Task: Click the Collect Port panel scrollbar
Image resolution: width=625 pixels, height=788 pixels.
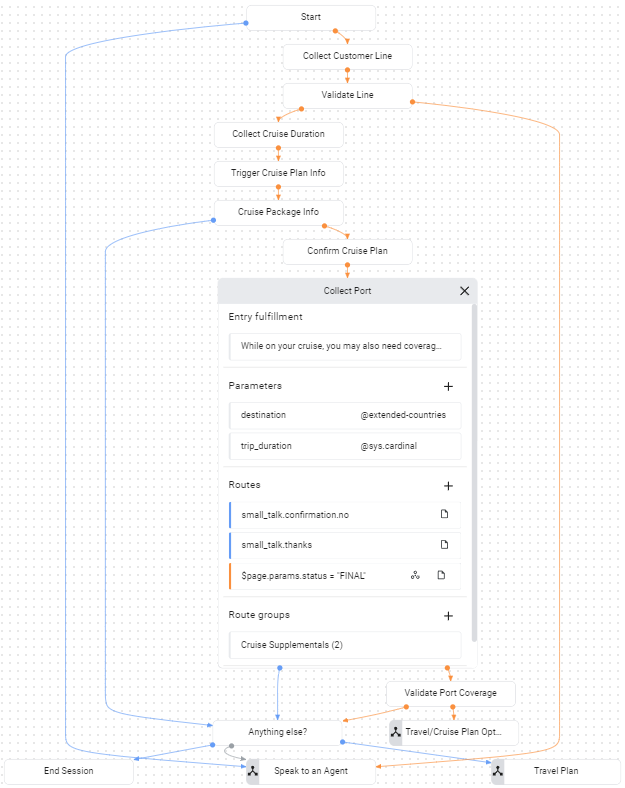Action: (474, 470)
